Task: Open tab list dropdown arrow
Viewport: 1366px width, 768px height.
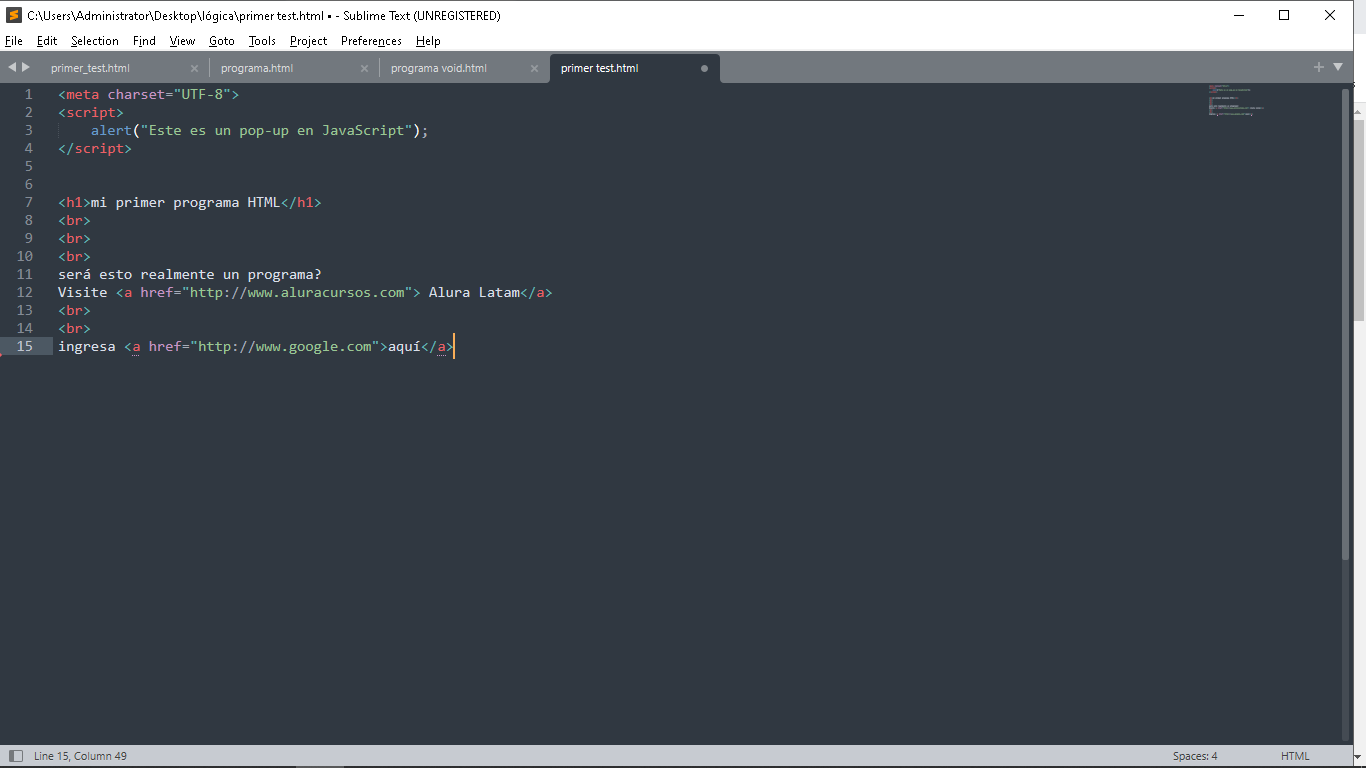Action: (1338, 67)
